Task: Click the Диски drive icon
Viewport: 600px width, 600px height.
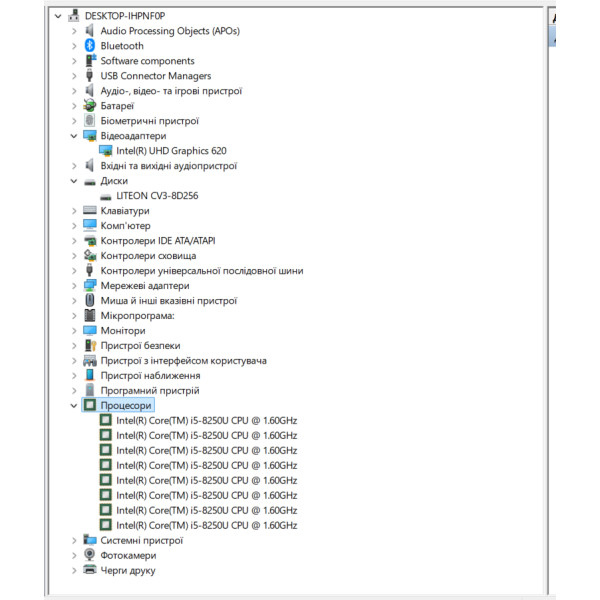Action: [x=90, y=182]
